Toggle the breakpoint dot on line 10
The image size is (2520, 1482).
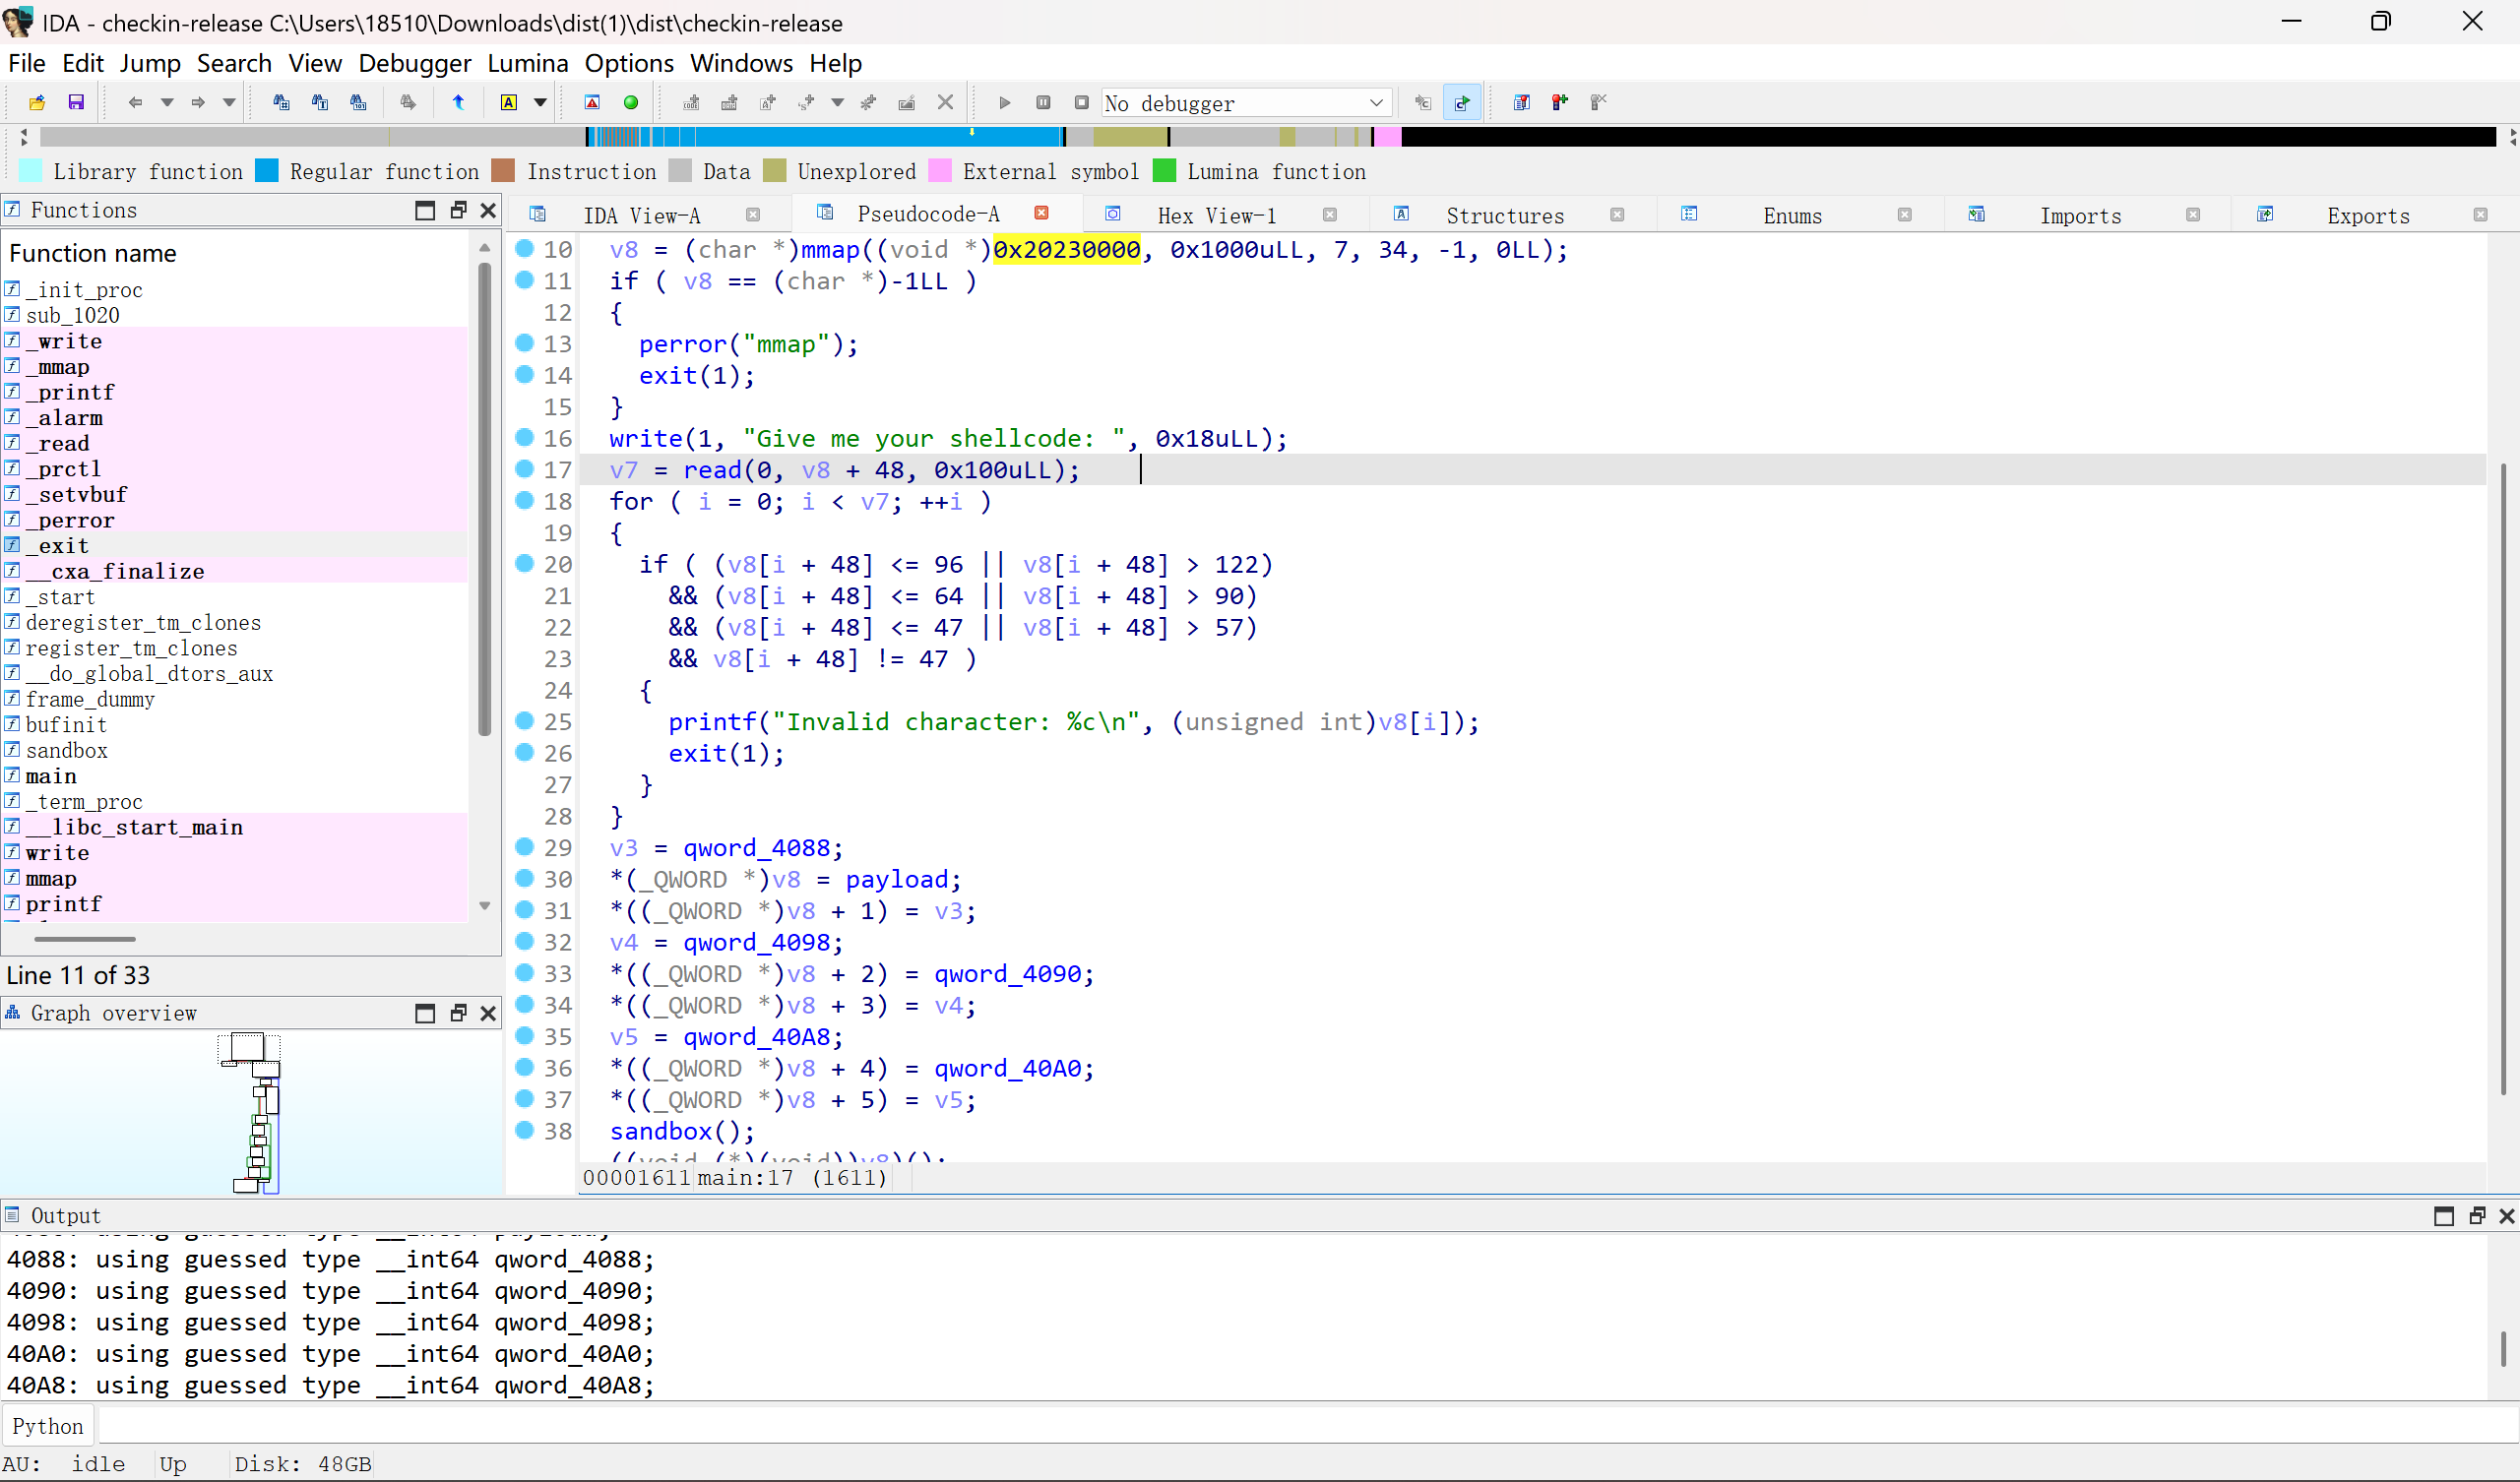coord(524,248)
